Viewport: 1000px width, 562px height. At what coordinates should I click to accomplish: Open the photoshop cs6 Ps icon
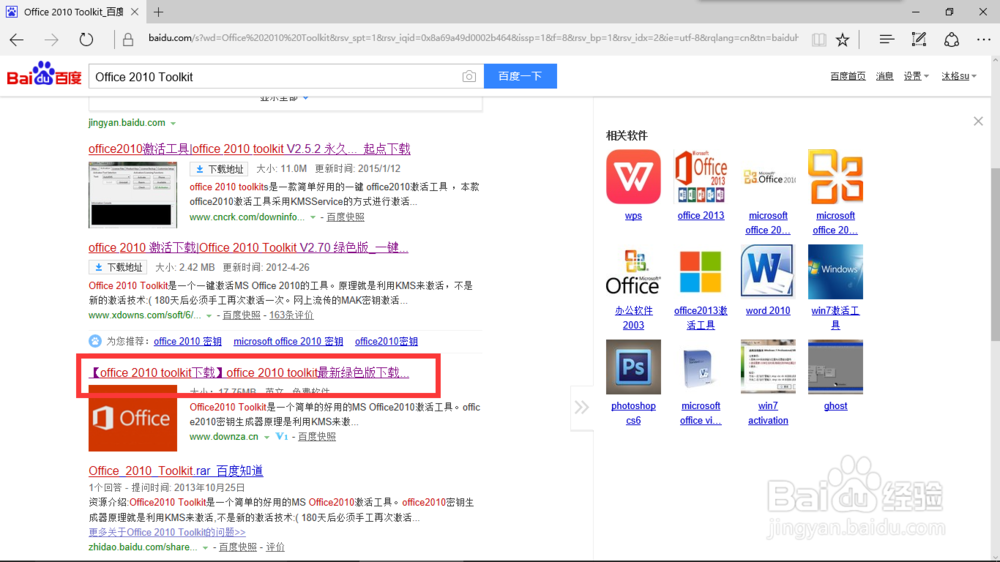click(633, 367)
